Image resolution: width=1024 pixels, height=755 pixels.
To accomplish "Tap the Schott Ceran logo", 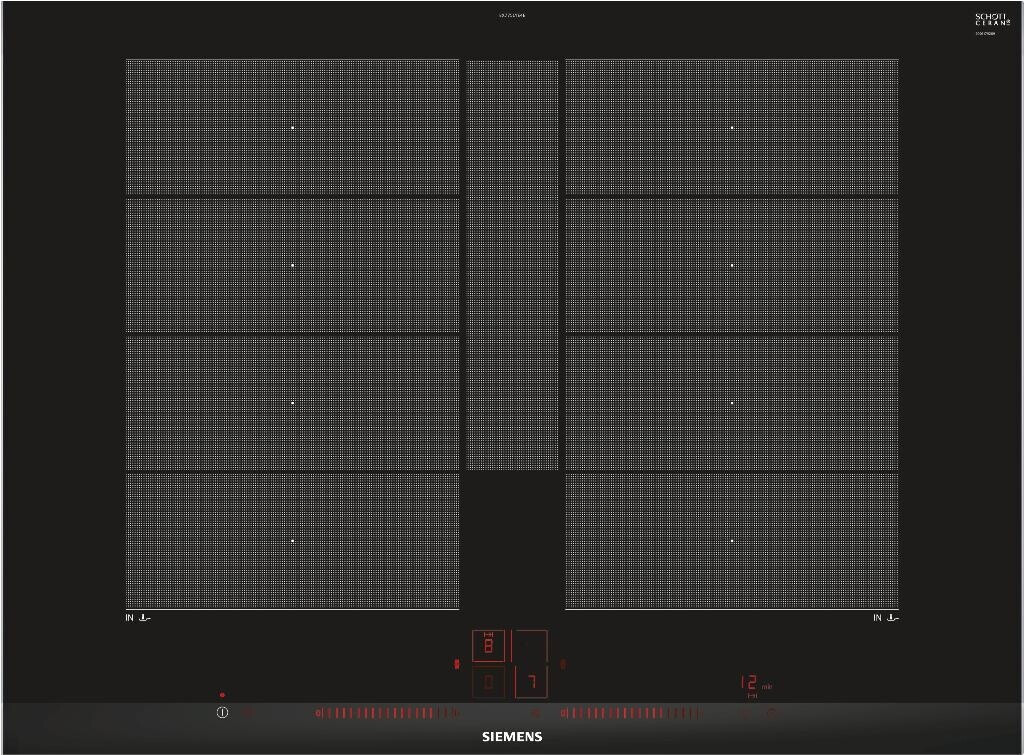I will click(992, 22).
